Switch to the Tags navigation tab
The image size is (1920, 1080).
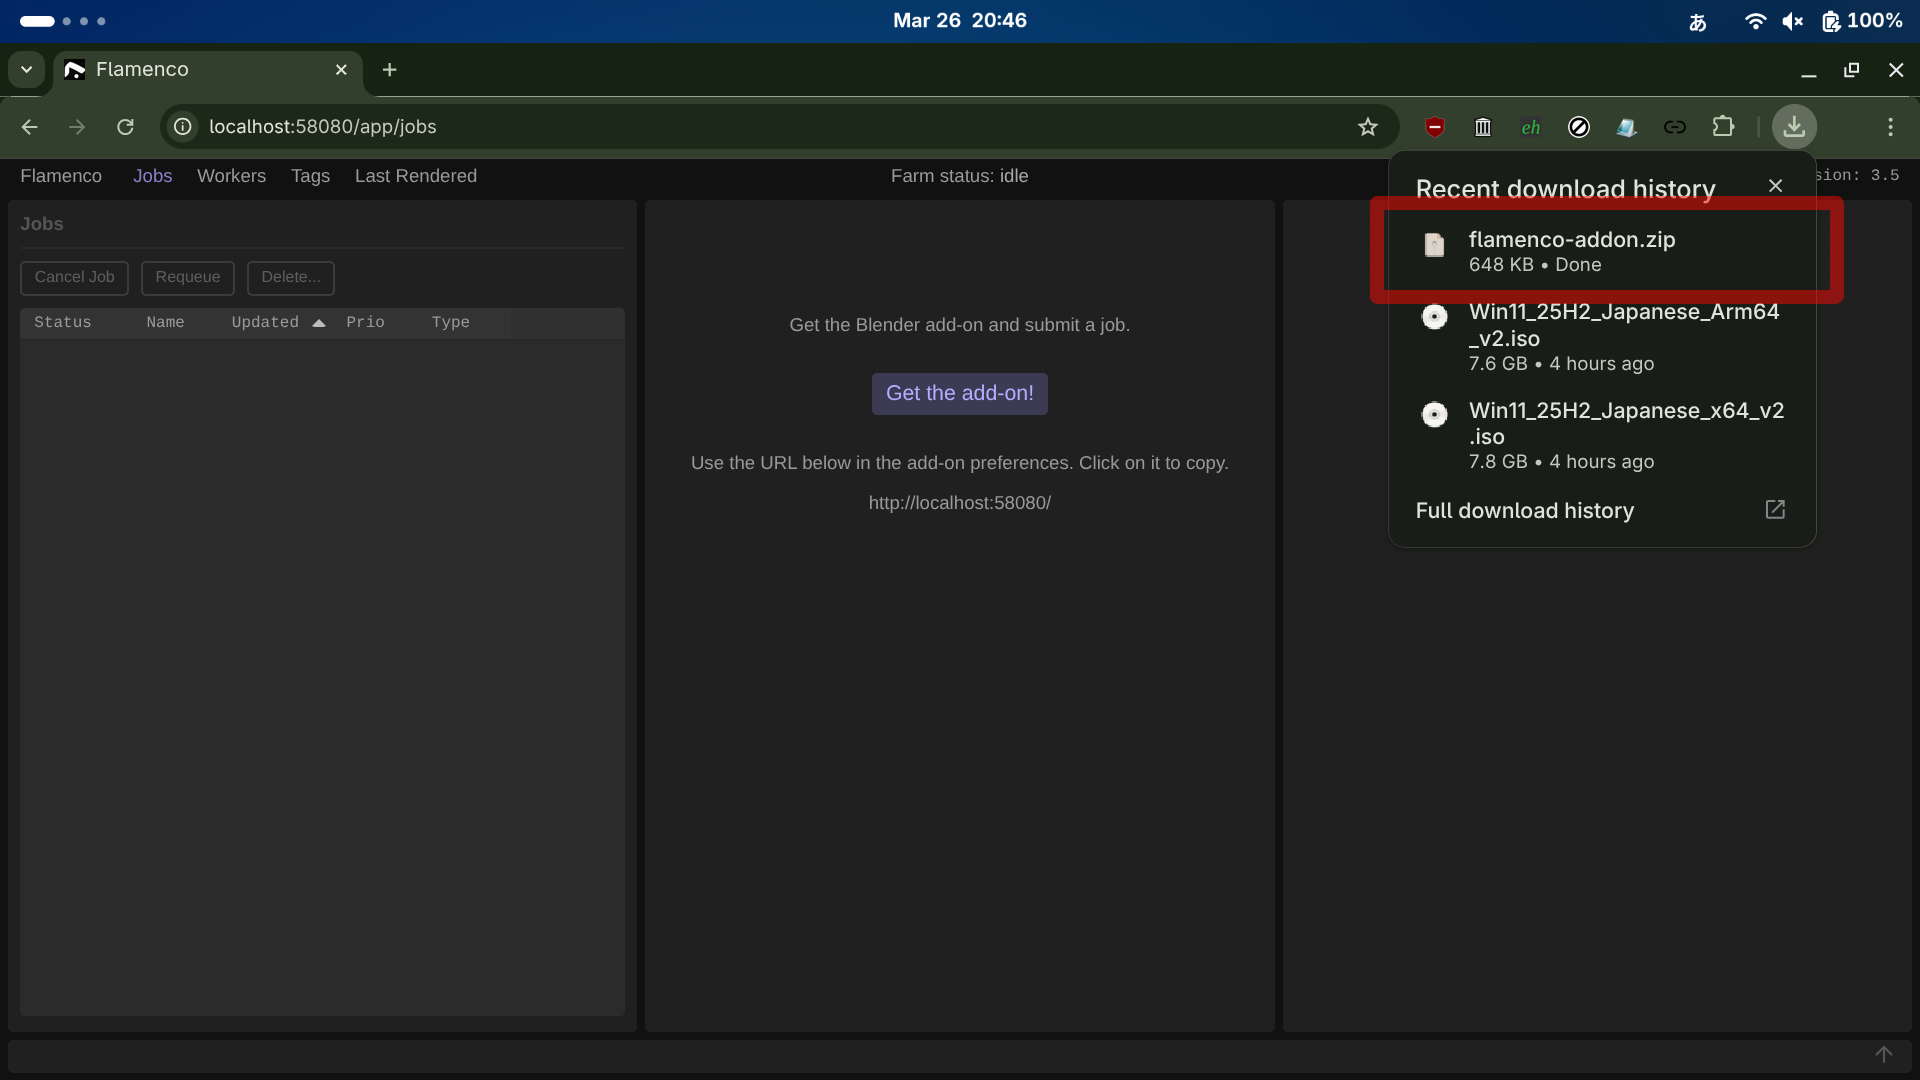click(x=310, y=176)
